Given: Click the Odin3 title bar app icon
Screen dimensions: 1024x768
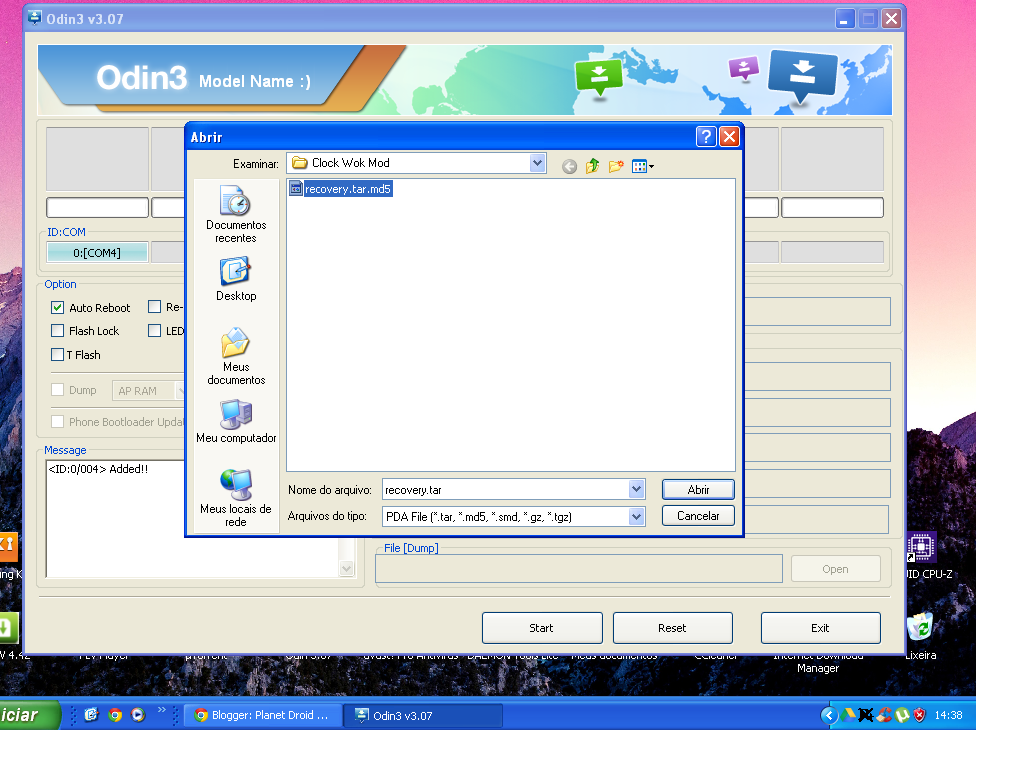Looking at the screenshot, I should point(35,18).
